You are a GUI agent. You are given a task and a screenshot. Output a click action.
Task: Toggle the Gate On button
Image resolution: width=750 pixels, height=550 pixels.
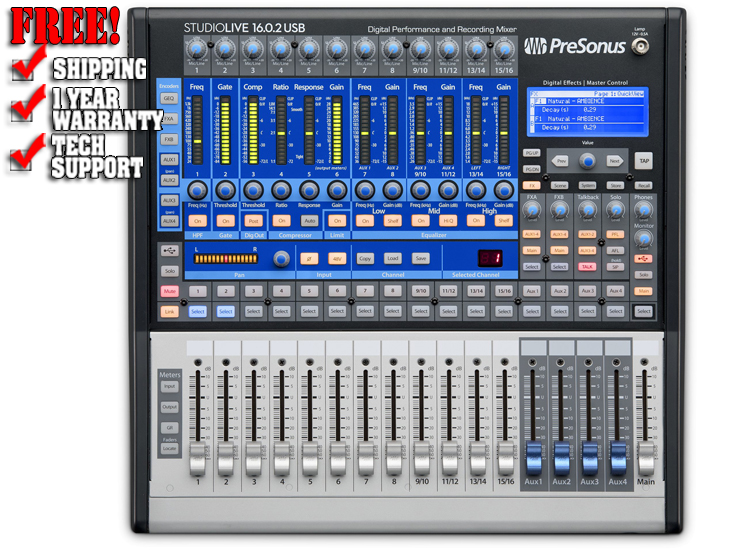pyautogui.click(x=225, y=220)
